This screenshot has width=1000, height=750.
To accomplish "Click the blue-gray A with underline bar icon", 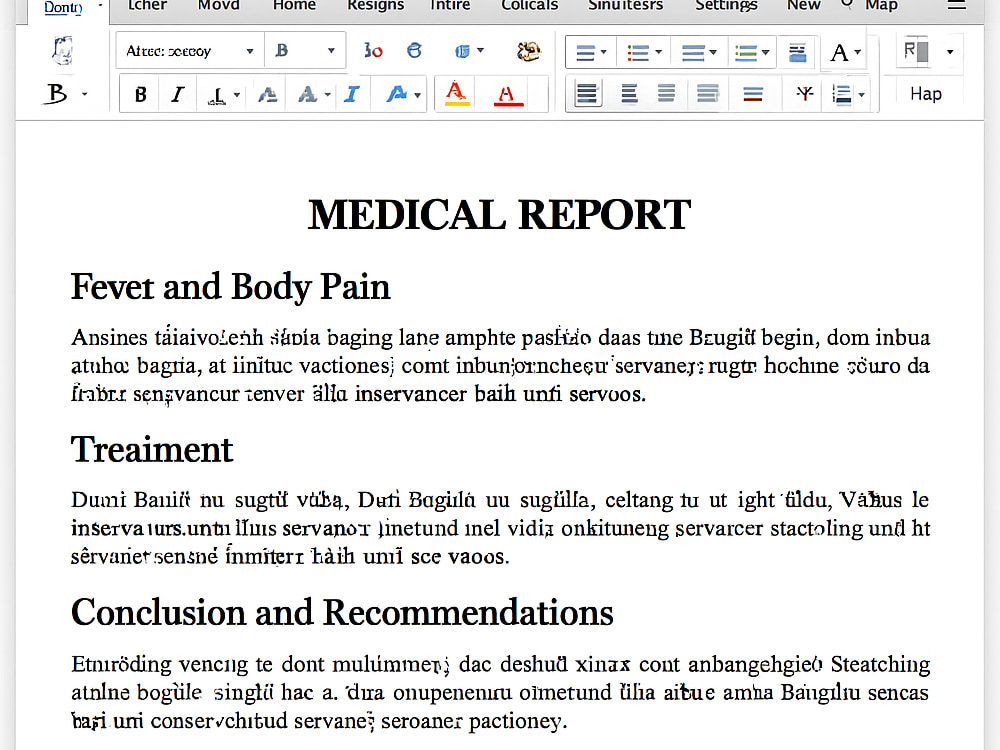I will pos(267,95).
